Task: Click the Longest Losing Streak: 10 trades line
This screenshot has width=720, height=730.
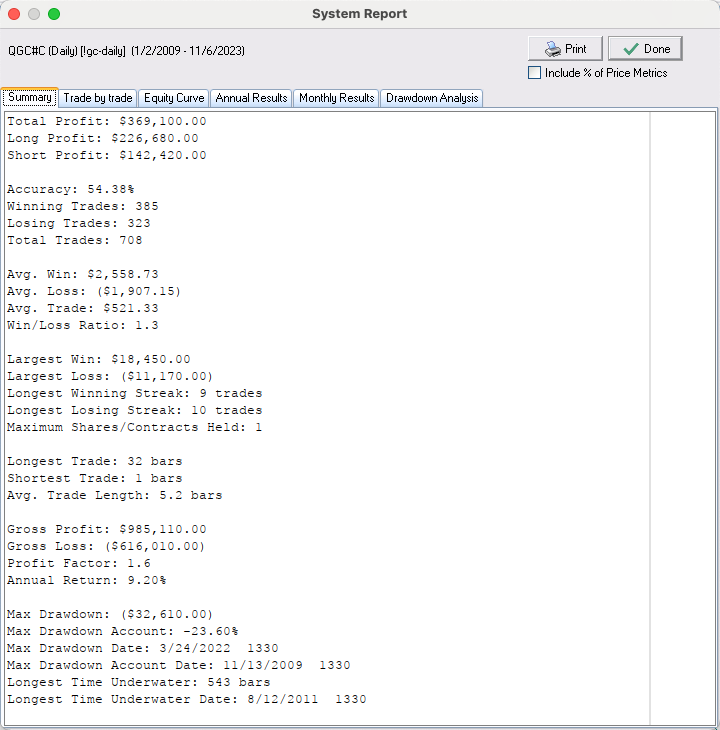Action: click(135, 410)
